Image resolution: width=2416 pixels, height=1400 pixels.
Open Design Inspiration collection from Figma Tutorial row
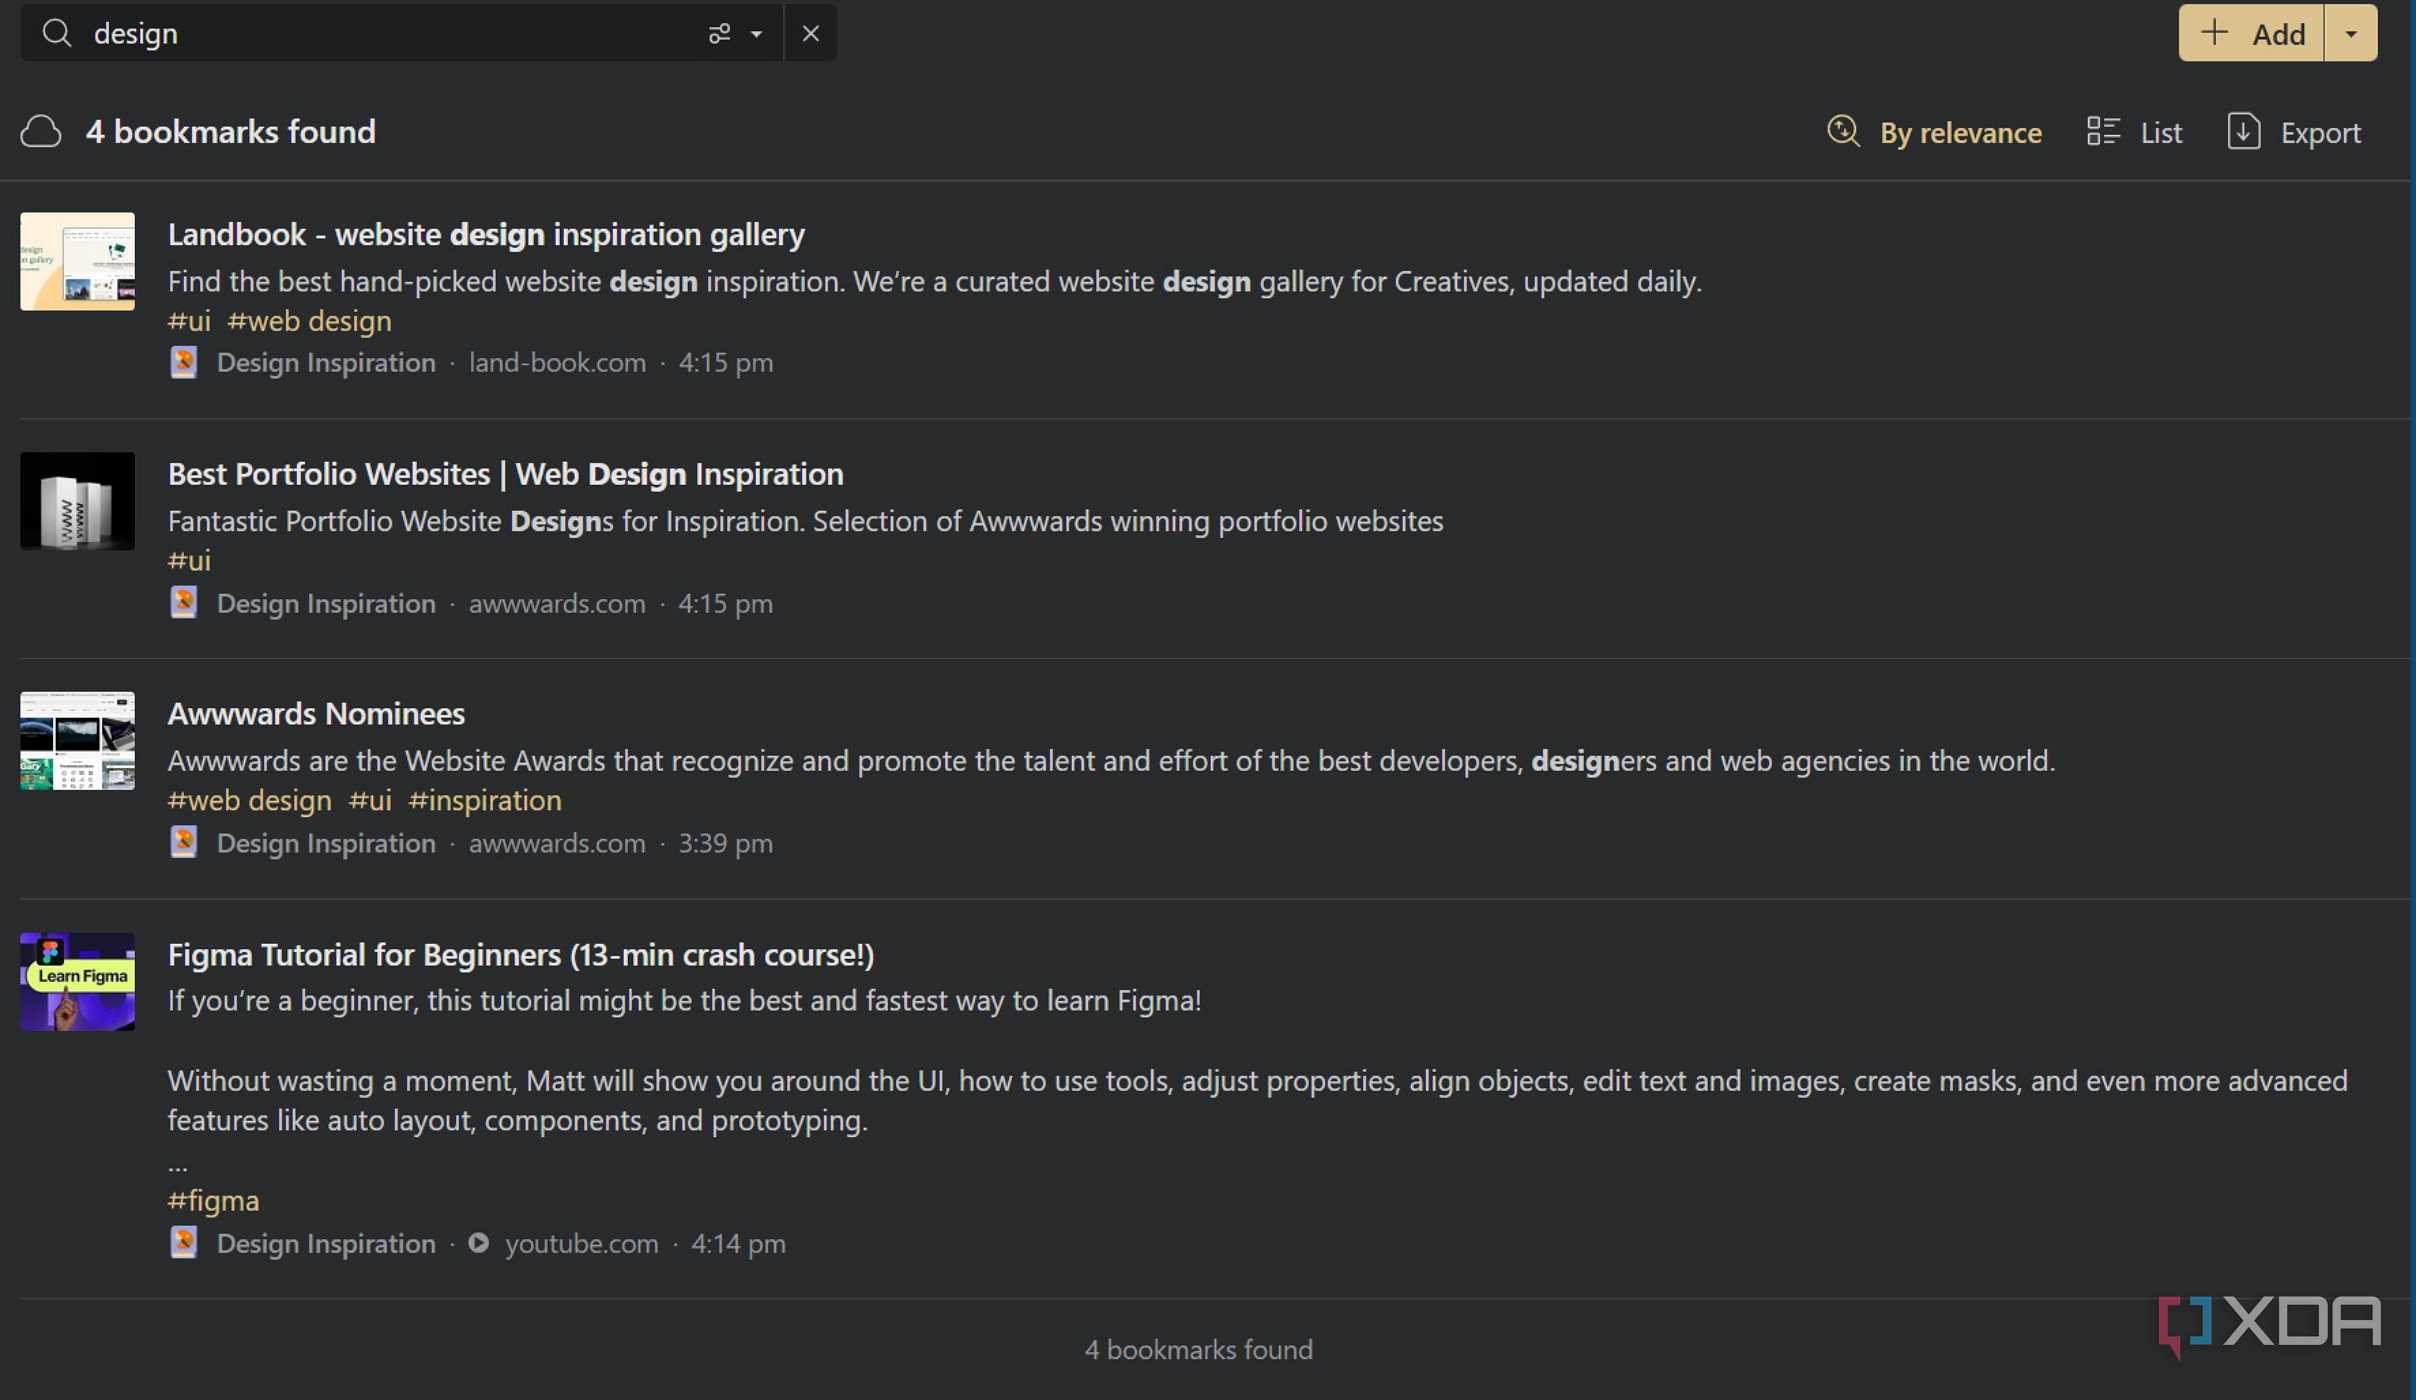click(326, 1243)
